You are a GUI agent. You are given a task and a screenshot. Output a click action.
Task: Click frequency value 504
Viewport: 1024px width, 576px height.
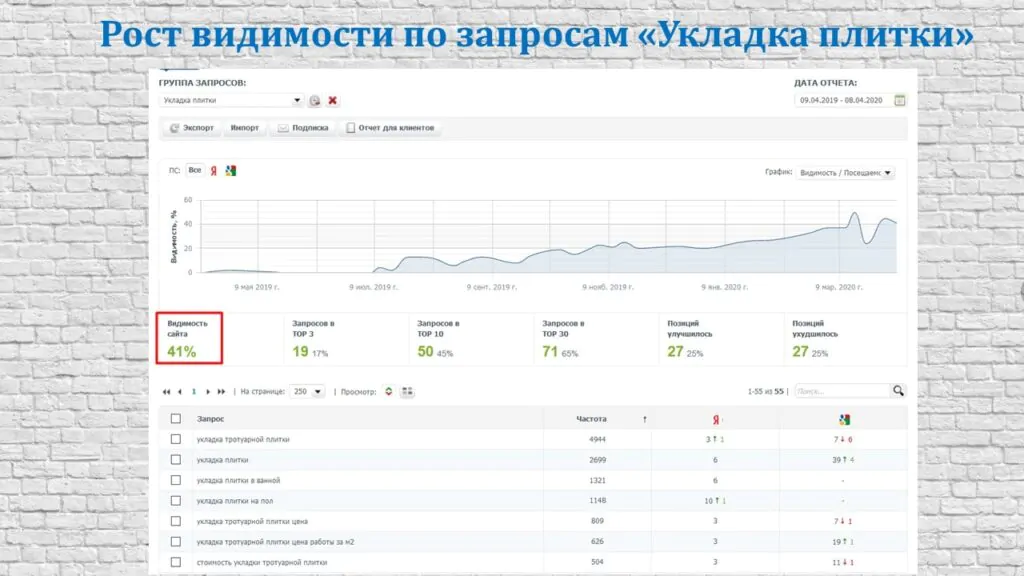click(x=598, y=562)
